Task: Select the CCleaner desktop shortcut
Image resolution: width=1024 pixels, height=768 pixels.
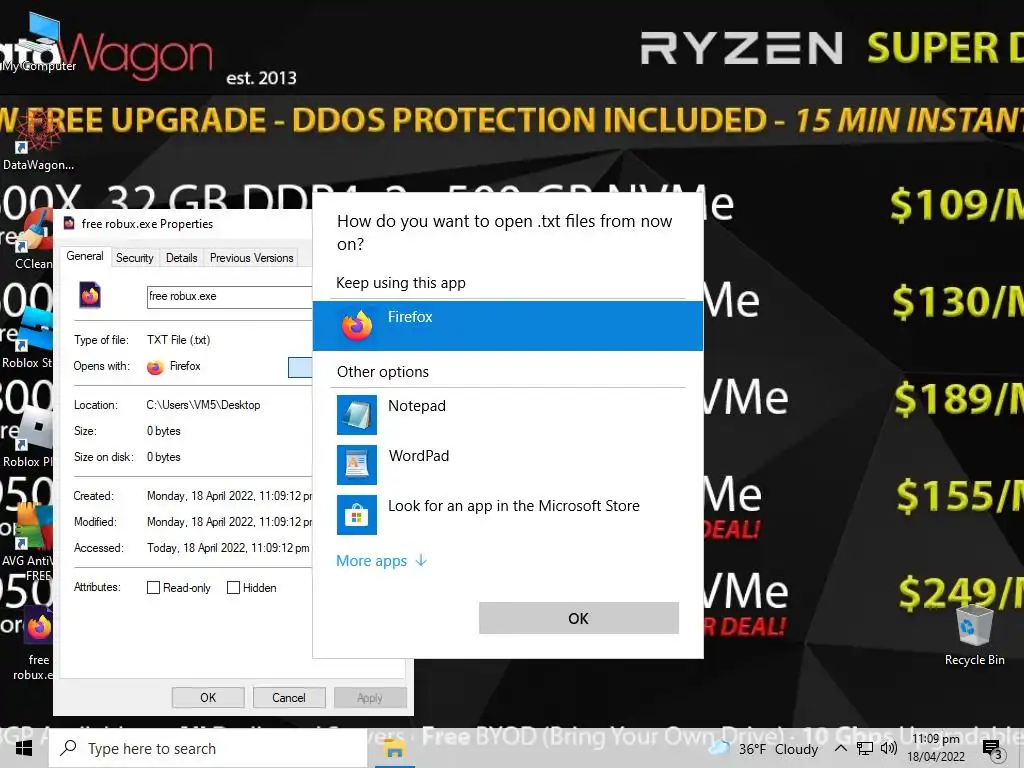Action: 33,239
